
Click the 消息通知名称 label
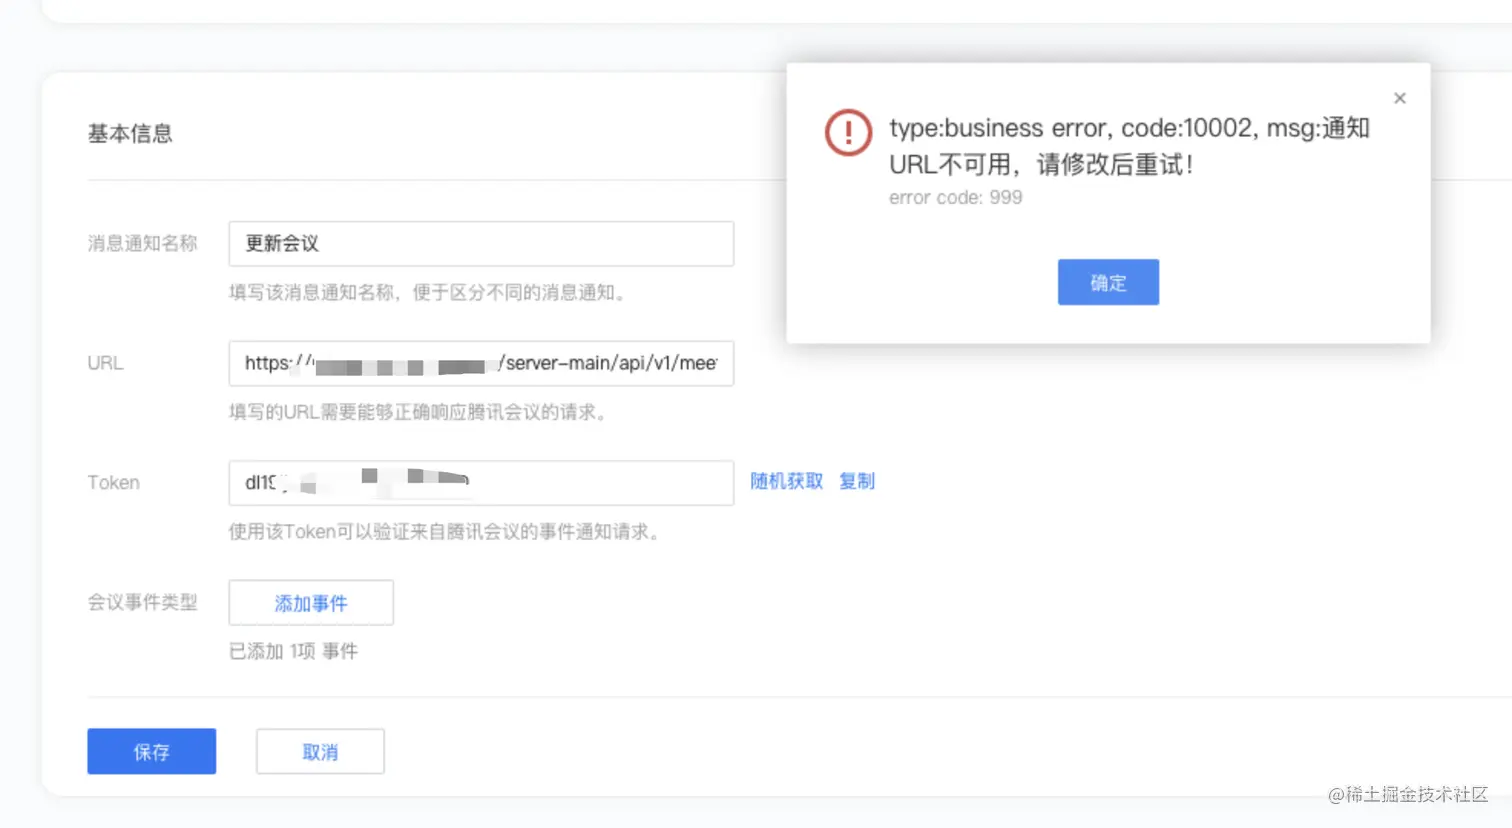tap(143, 243)
